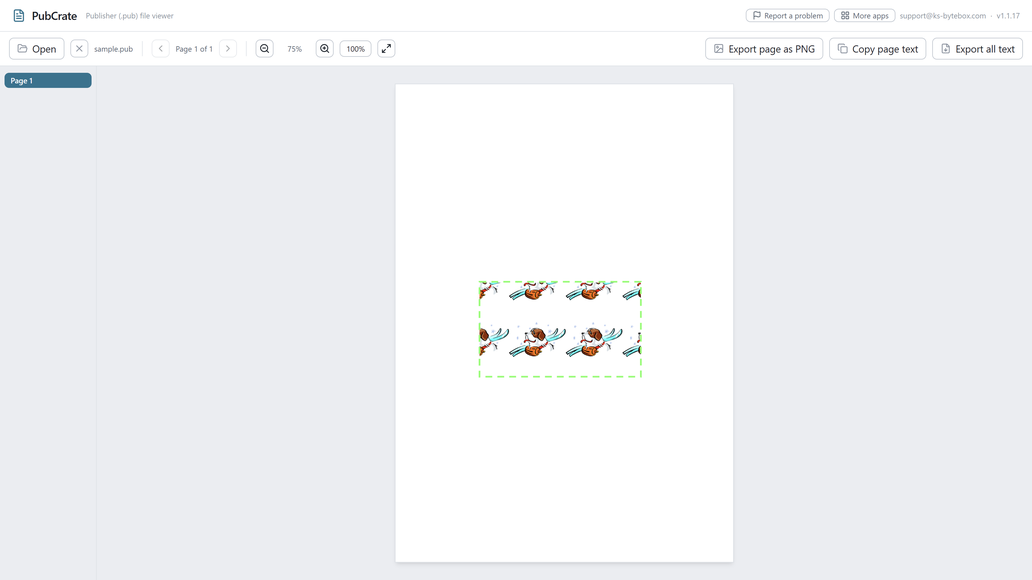1032x580 pixels.
Task: Click the 75% zoom level label
Action: tap(294, 49)
